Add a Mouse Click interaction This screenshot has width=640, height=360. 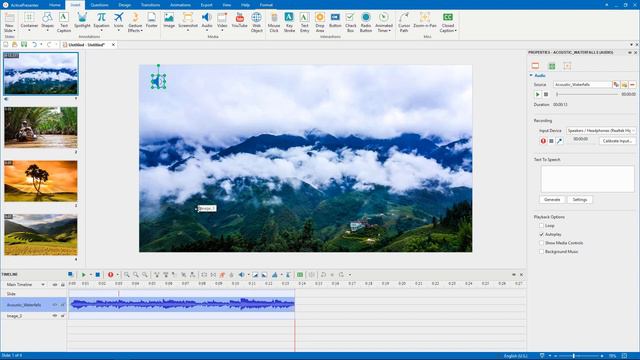[x=274, y=22]
